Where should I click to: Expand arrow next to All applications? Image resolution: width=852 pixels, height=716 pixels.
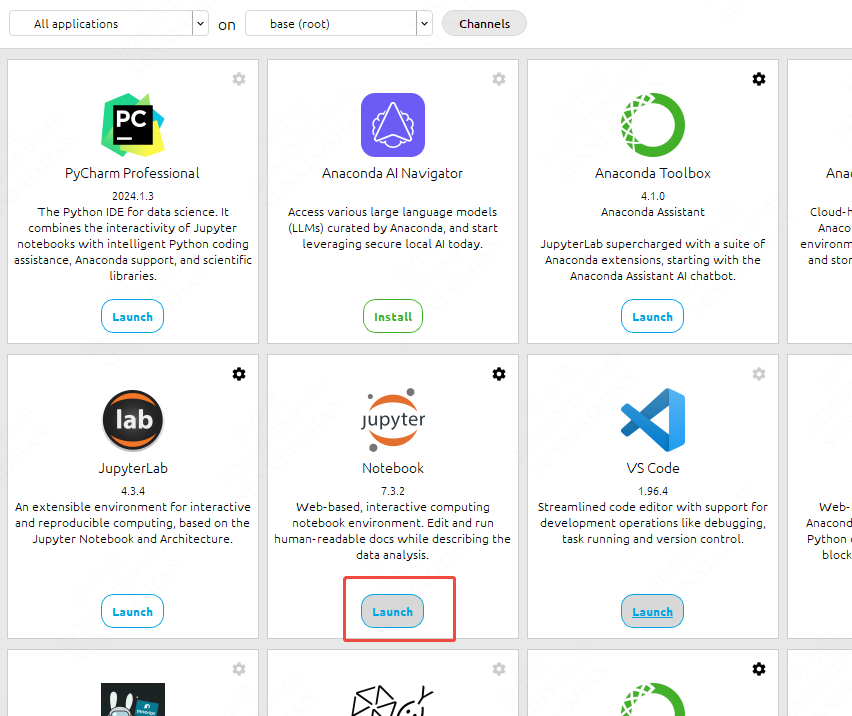(x=201, y=24)
